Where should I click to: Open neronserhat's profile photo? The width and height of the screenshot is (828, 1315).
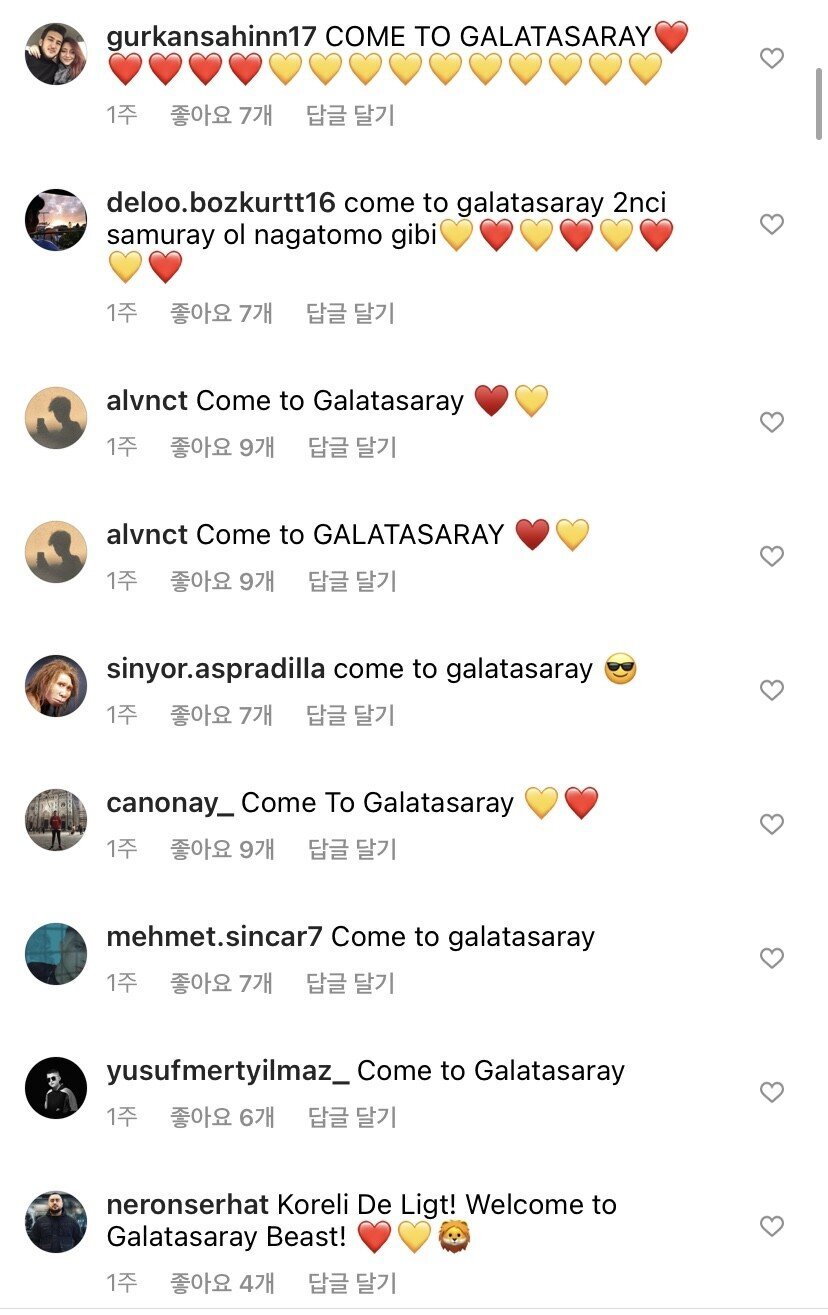56,1222
